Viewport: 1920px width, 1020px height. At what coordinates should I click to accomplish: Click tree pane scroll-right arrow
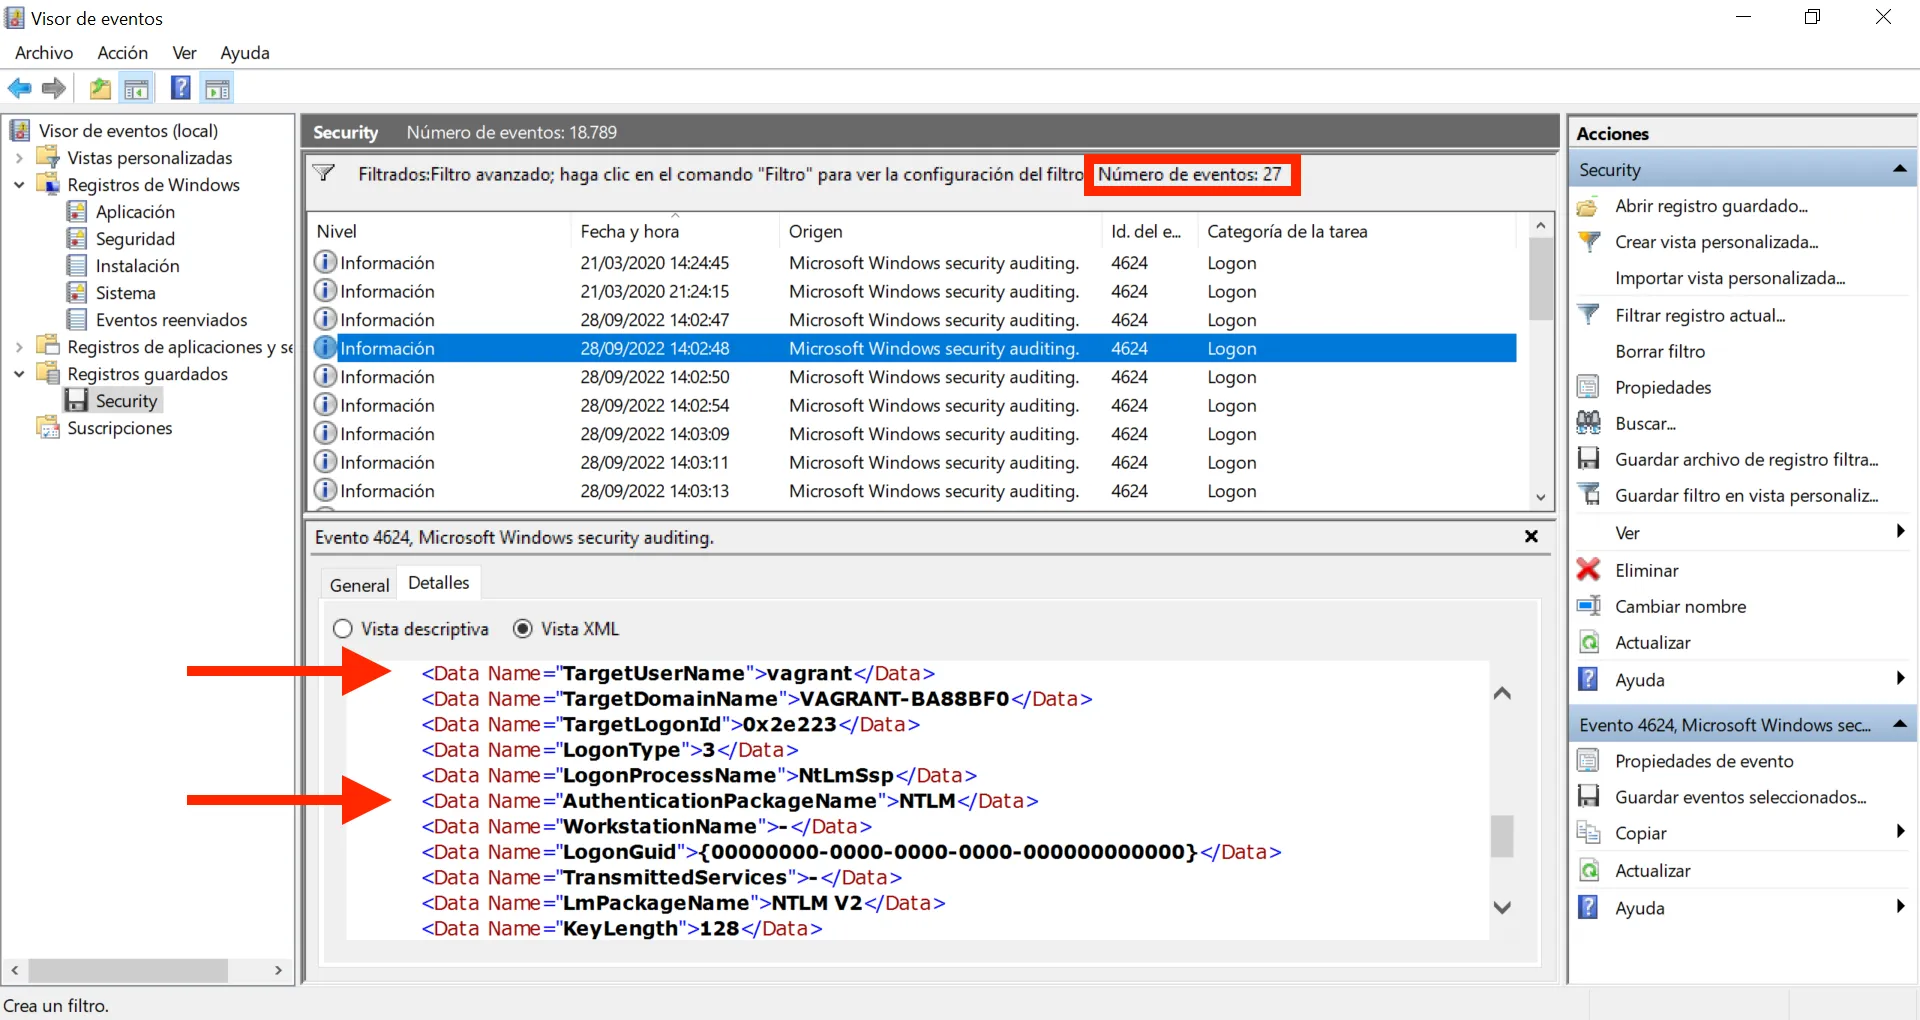[278, 970]
